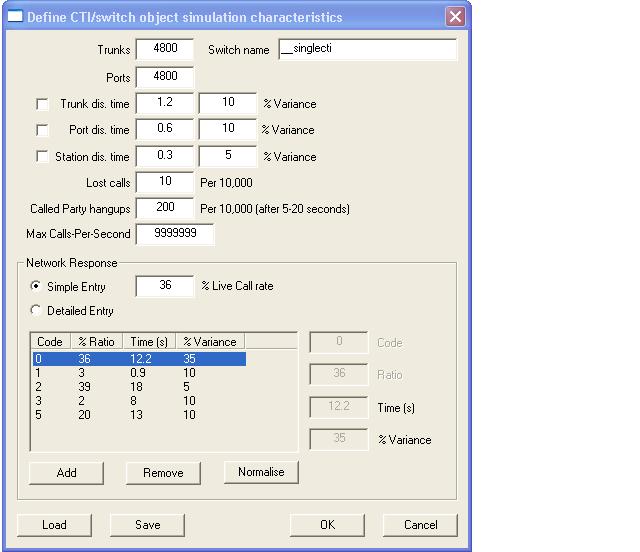Edit the Trunk dis. time variance field
This screenshot has width=640, height=552.
pos(228,103)
